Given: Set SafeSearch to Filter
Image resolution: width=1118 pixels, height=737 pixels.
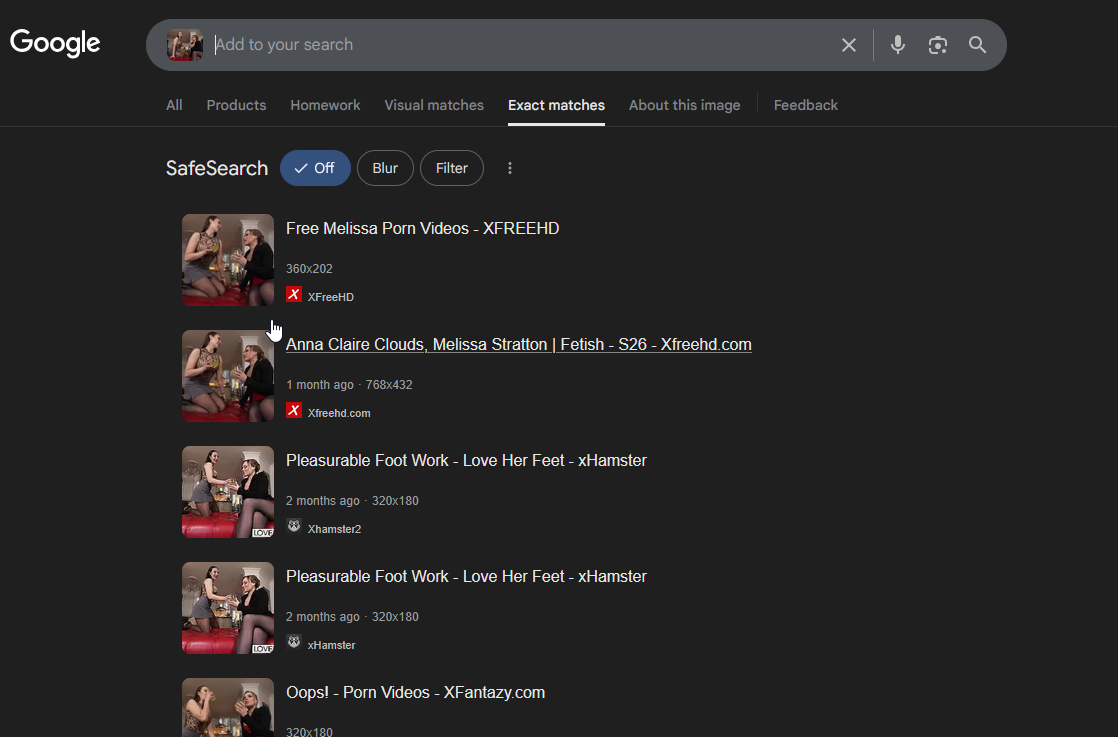Looking at the screenshot, I should pos(452,168).
